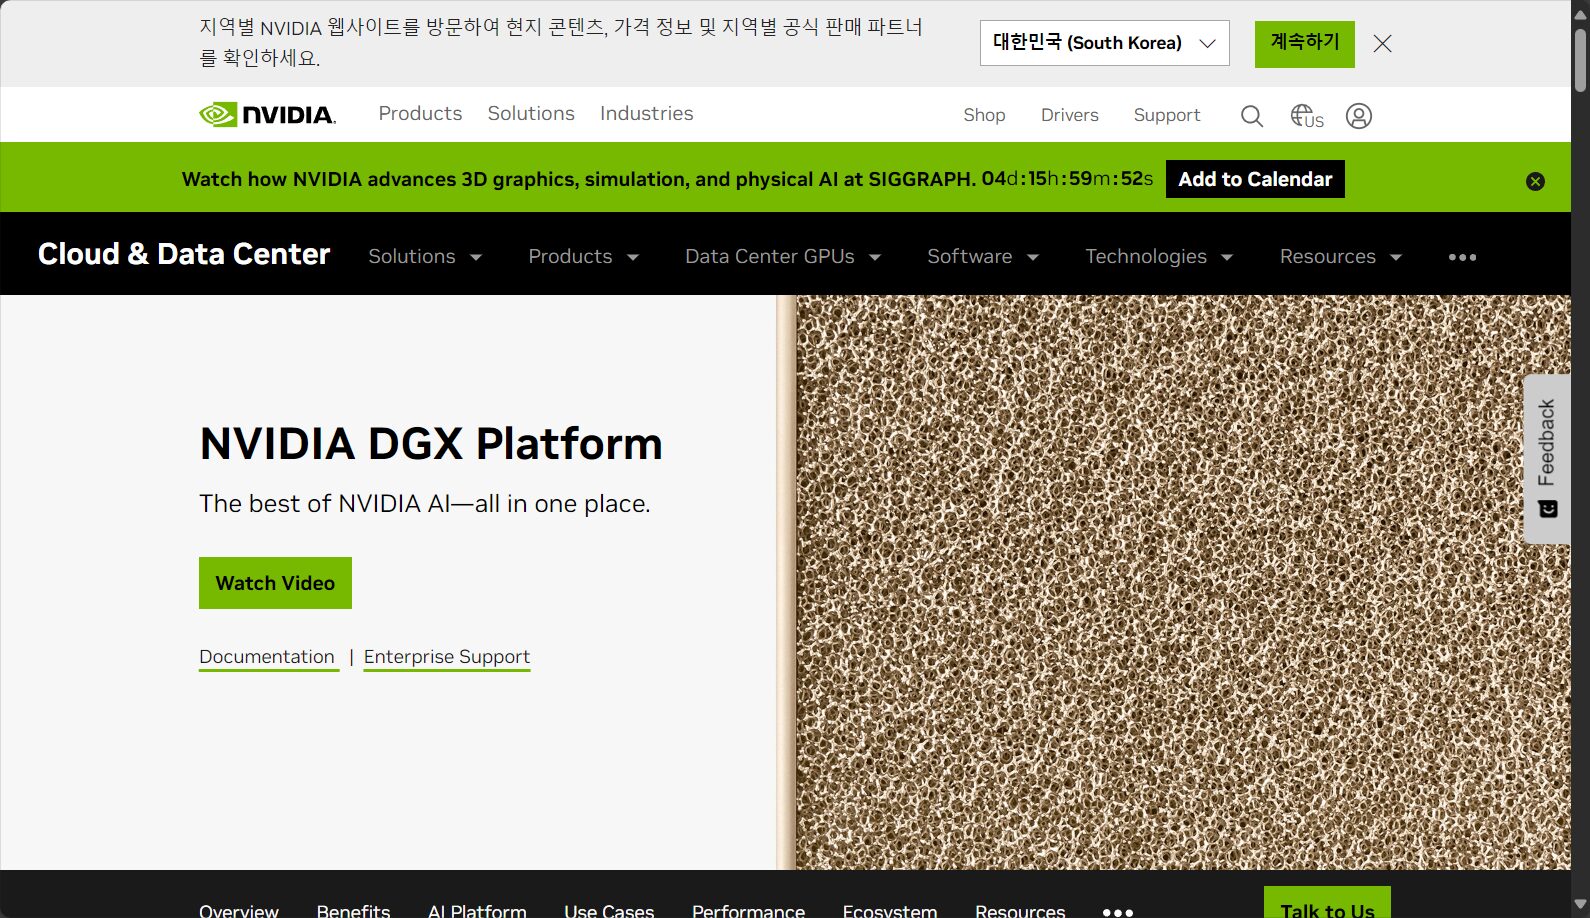Dismiss the SIGGRAPH banner with the round X icon
The width and height of the screenshot is (1590, 918).
point(1535,181)
